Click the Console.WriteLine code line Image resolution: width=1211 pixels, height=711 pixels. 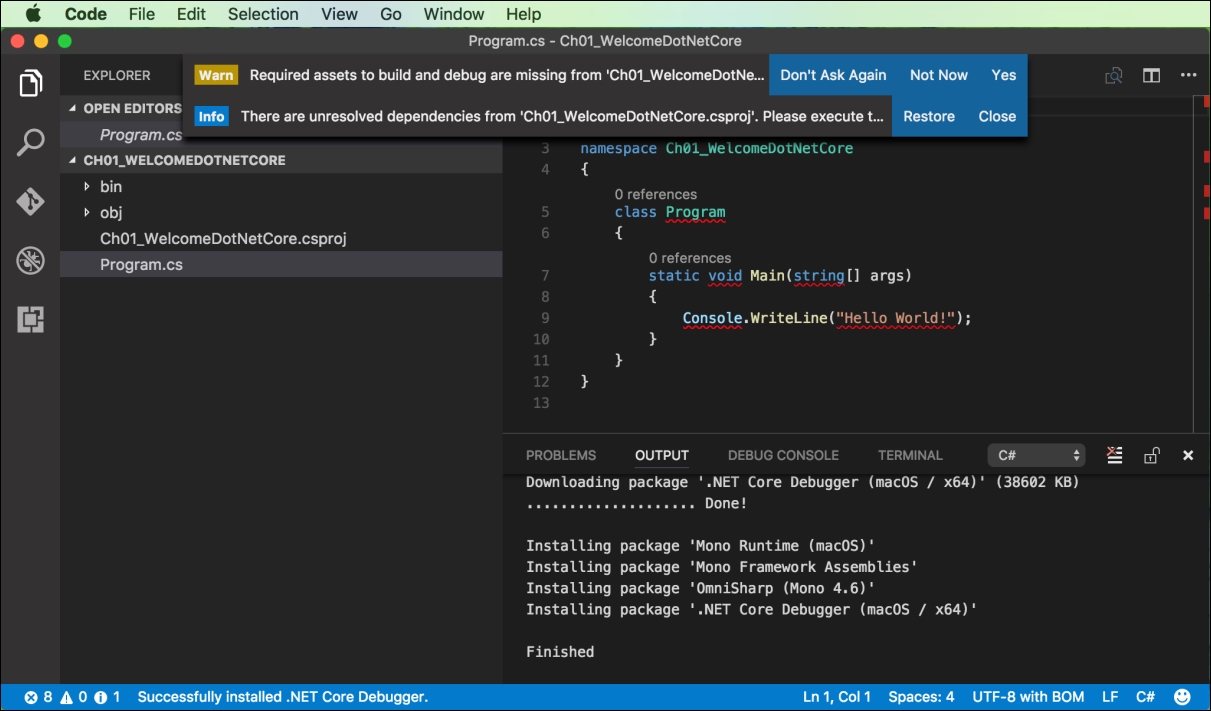pyautogui.click(x=827, y=318)
